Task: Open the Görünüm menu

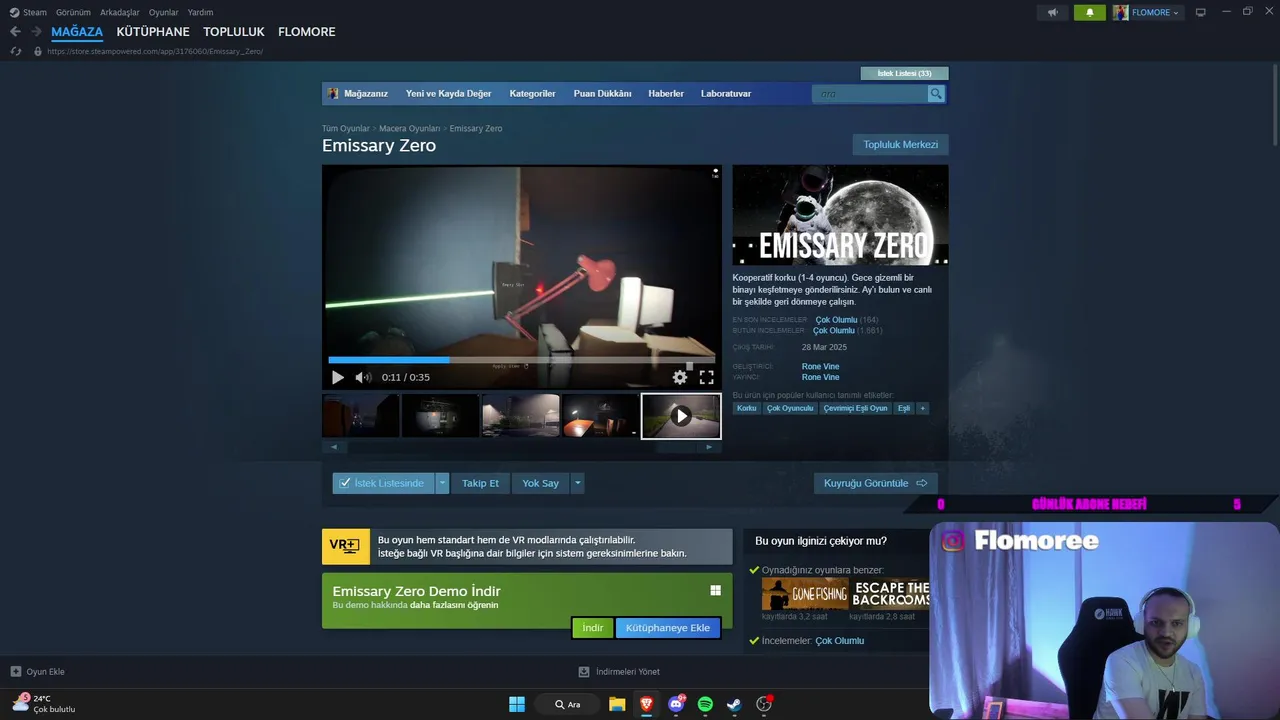Action: coord(73,12)
